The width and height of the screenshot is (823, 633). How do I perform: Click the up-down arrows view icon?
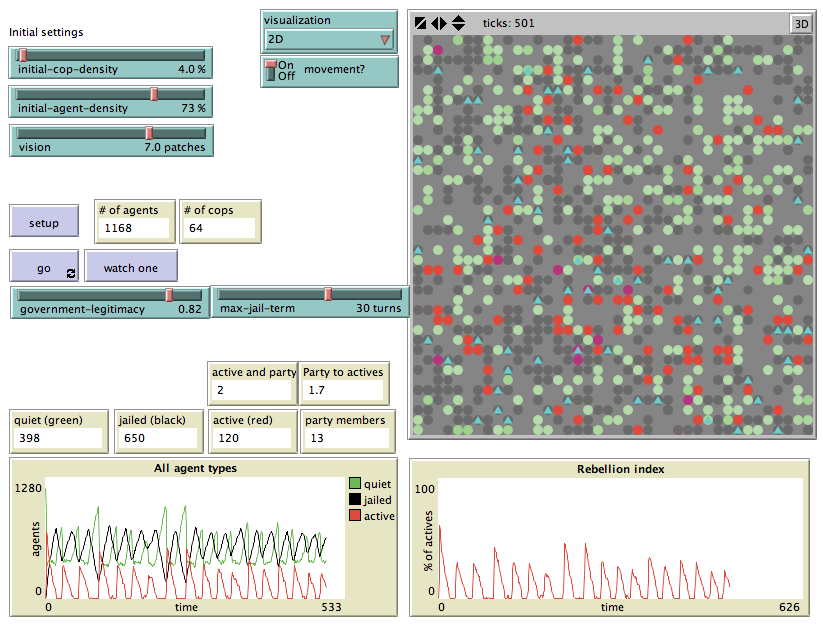click(x=458, y=23)
